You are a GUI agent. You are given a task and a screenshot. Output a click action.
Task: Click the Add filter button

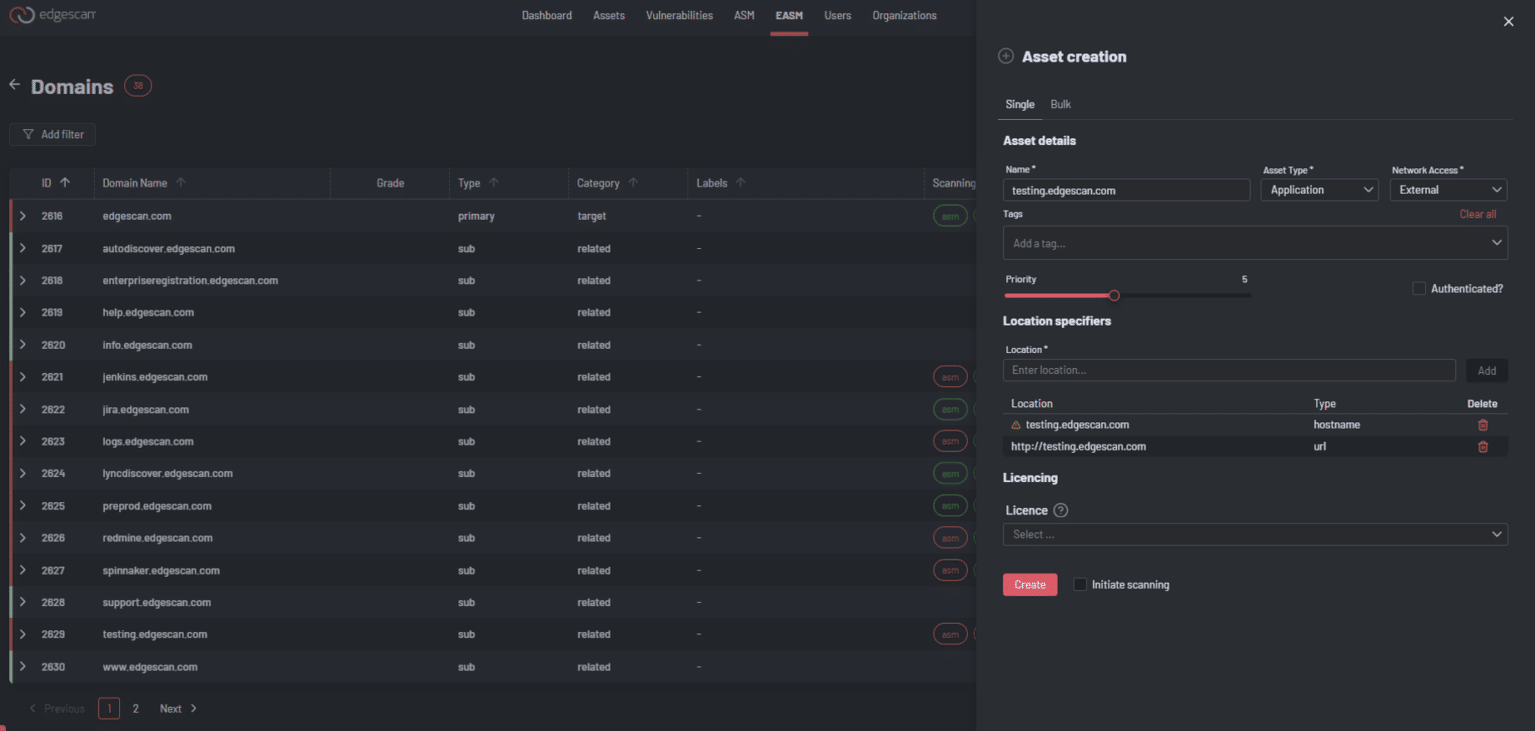coord(53,134)
